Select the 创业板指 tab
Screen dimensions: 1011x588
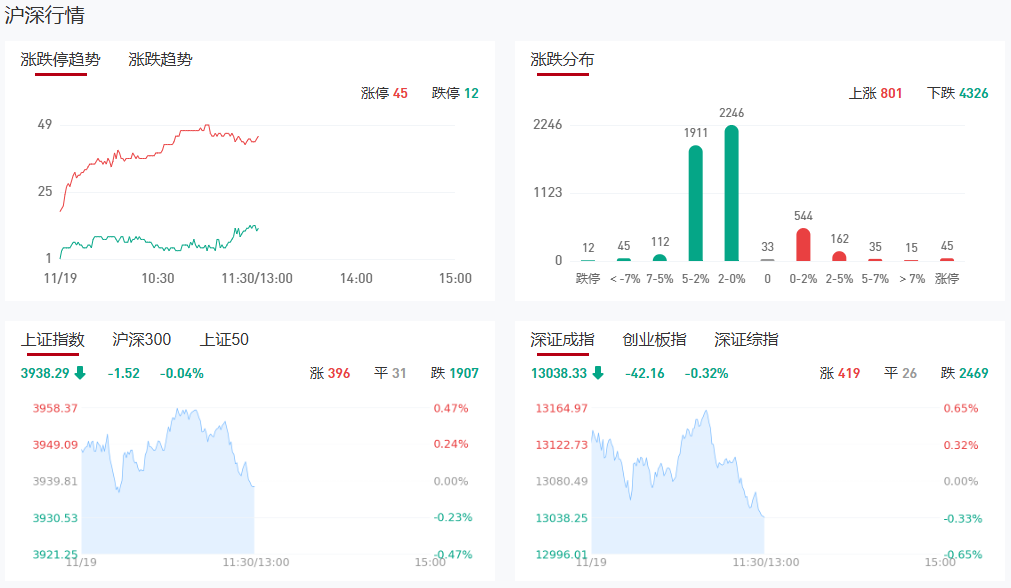click(654, 340)
